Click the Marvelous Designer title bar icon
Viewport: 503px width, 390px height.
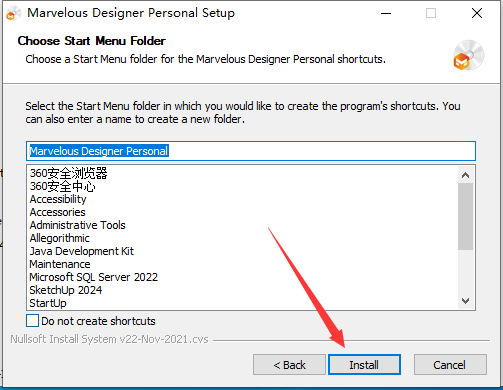(13, 13)
